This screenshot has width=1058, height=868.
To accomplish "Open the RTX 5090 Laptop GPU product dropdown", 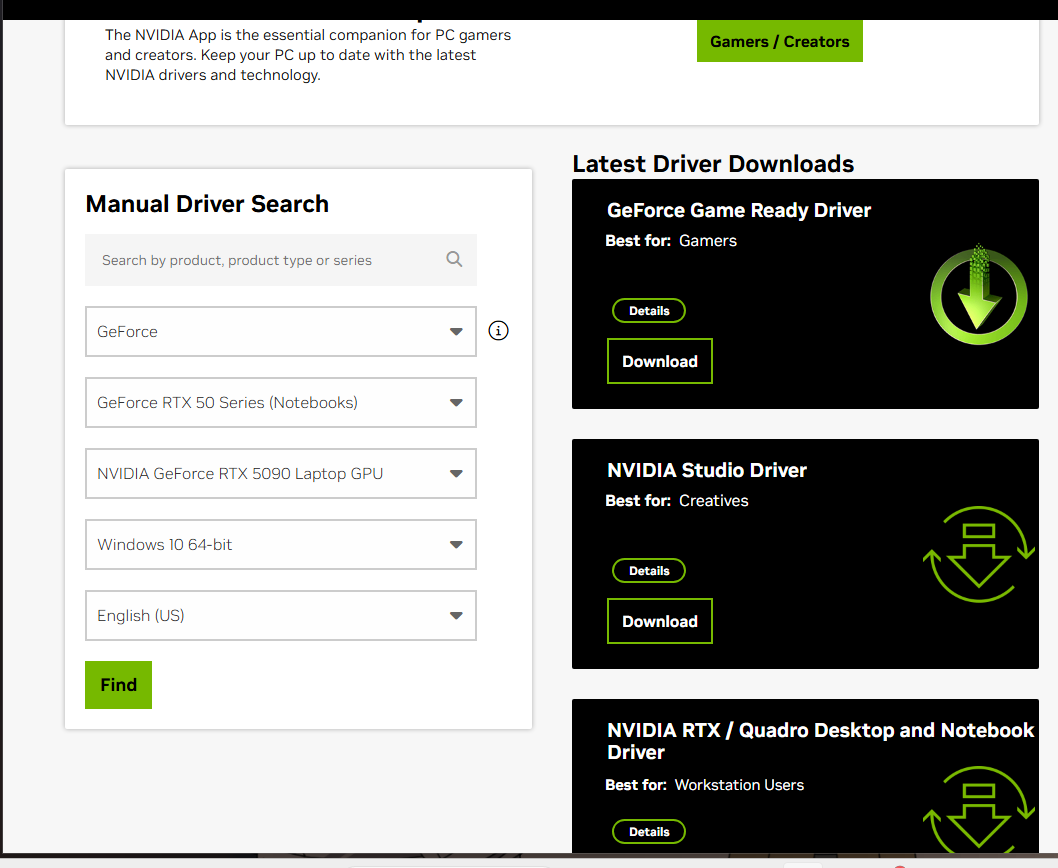I will 280,474.
